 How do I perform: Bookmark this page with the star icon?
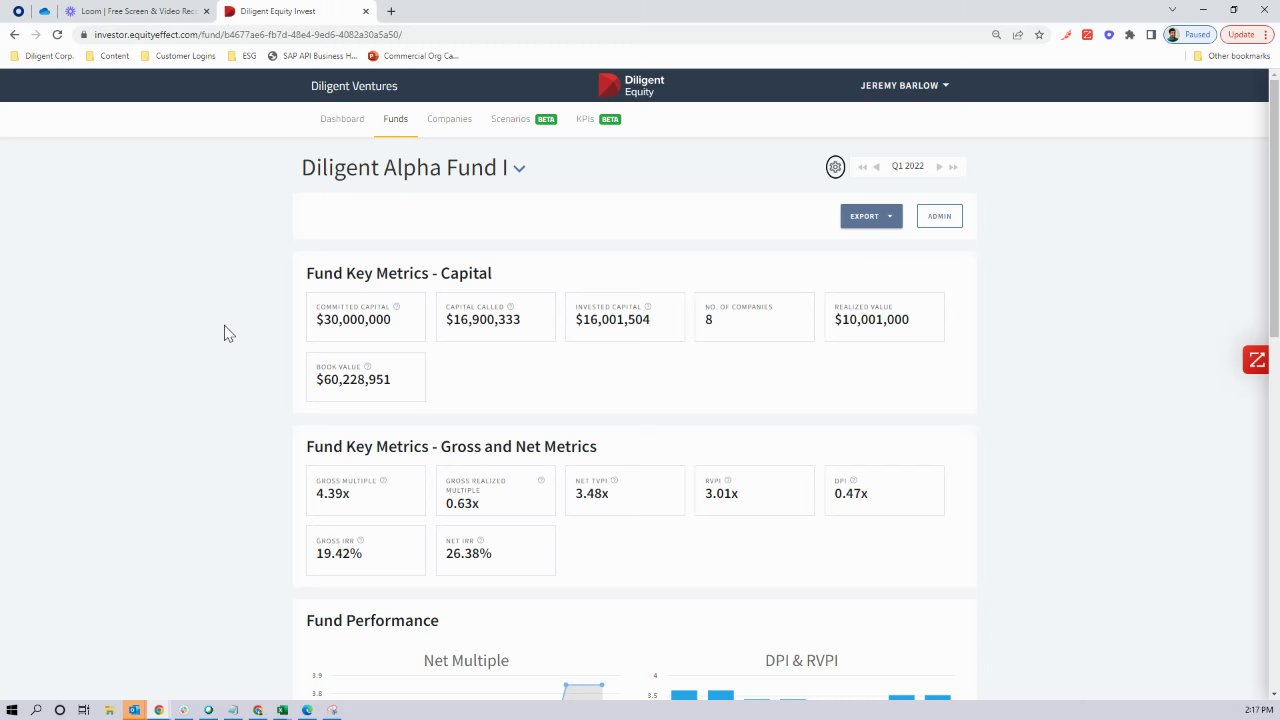coord(1039,35)
